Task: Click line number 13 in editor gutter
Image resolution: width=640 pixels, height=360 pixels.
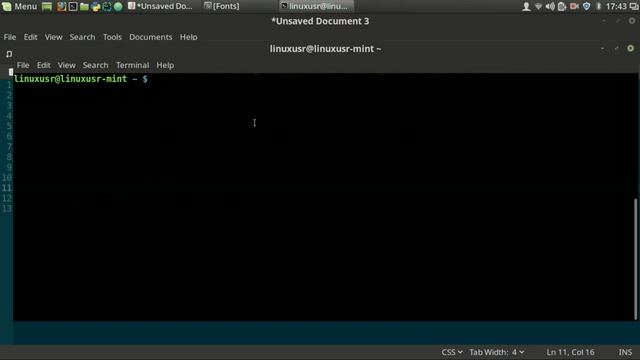Action: pos(7,209)
